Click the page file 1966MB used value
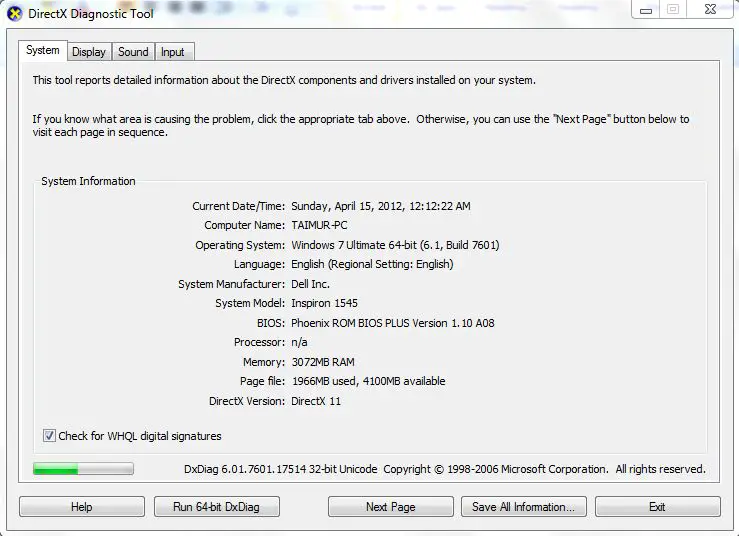 tap(369, 381)
